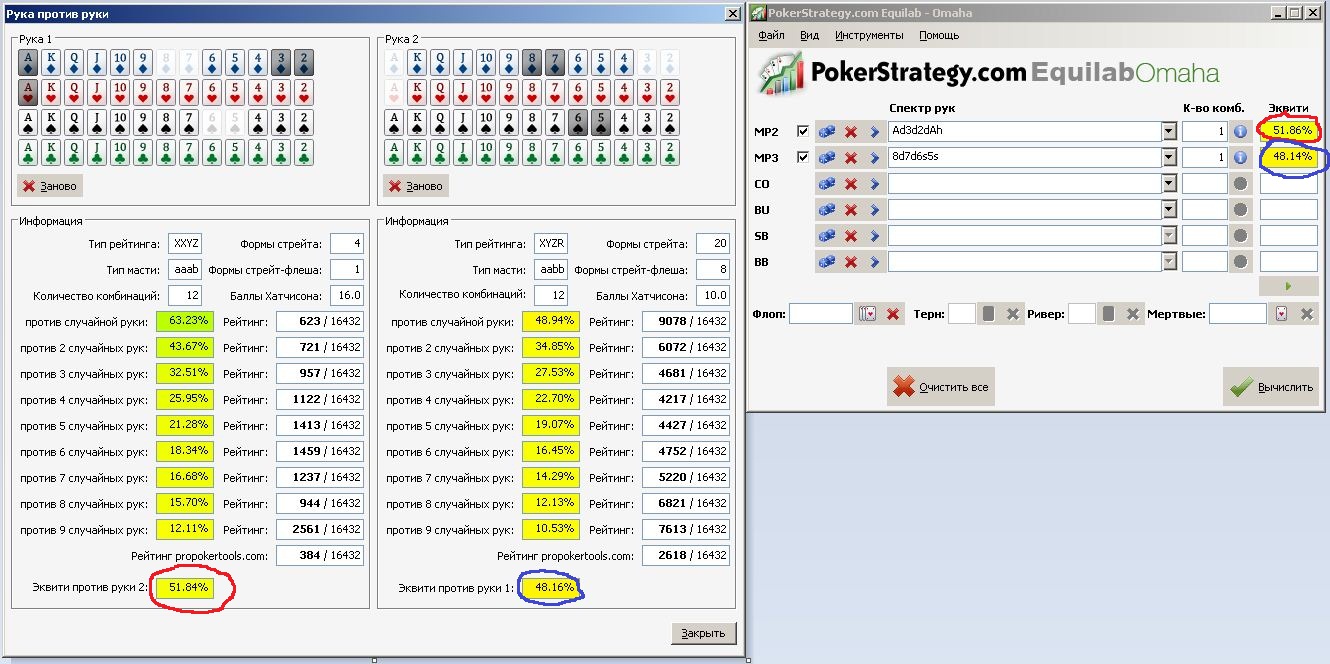Click the Закрыть button
Viewport: 1330px width, 664px height.
click(x=703, y=633)
